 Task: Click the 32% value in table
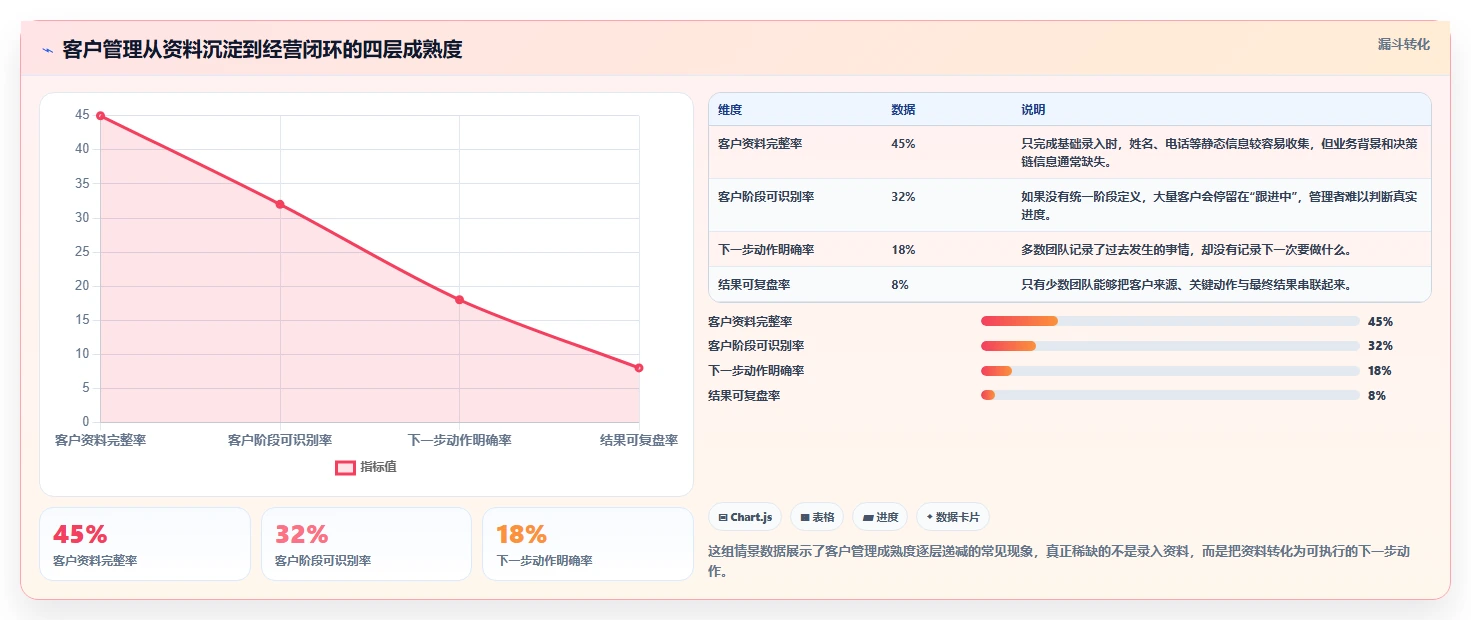point(903,196)
